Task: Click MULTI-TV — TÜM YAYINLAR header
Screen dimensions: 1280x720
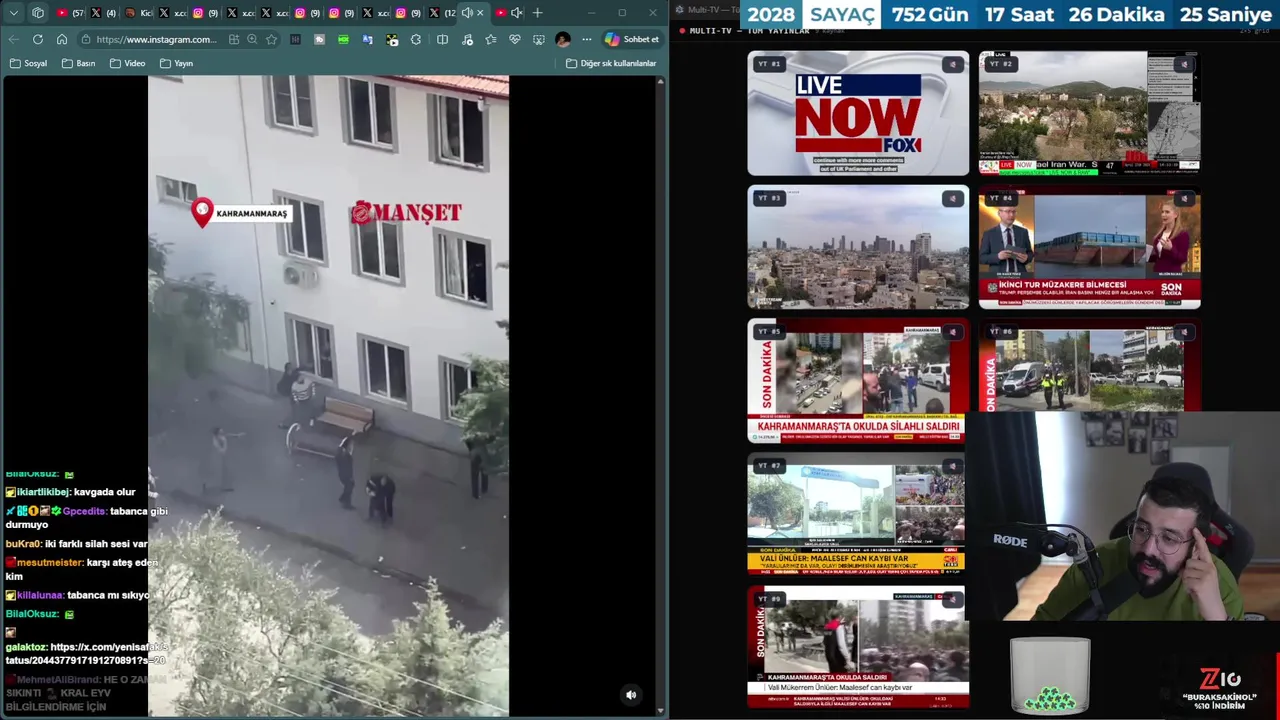Action: tap(749, 31)
